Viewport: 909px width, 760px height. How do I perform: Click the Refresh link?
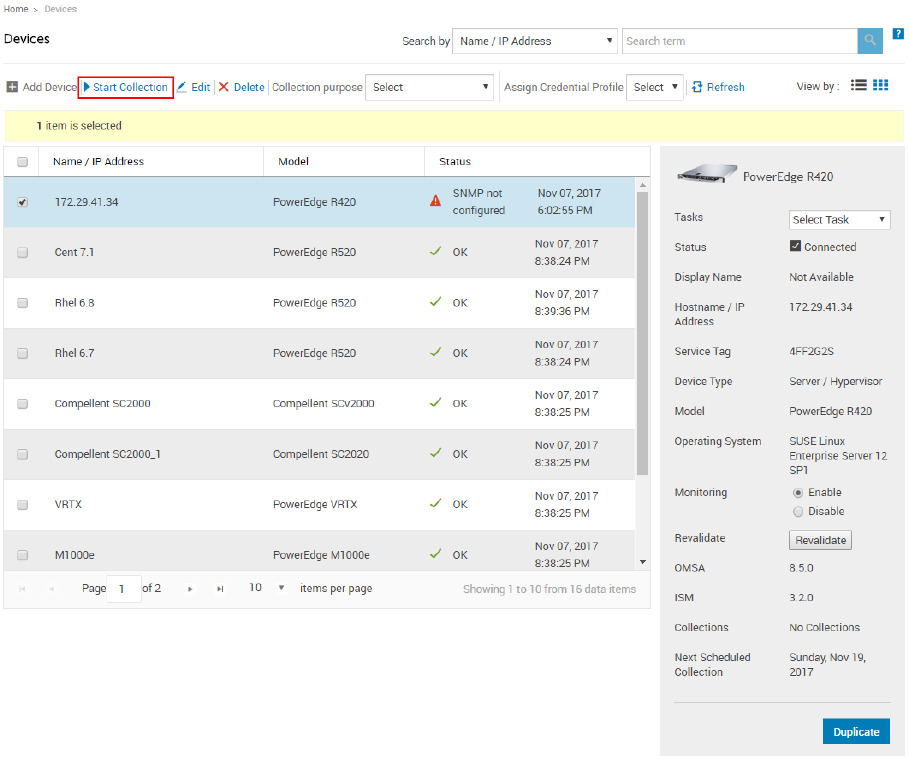(726, 87)
